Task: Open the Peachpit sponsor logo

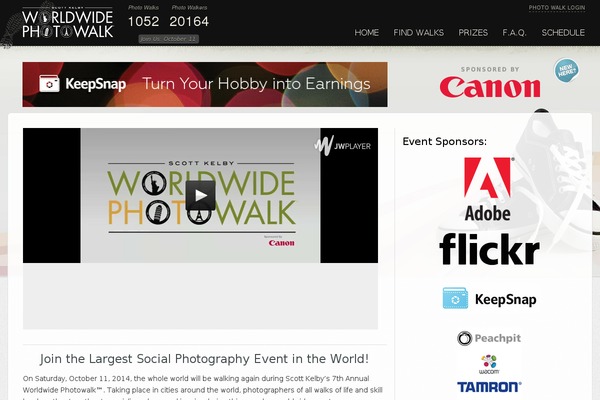Action: tap(489, 338)
